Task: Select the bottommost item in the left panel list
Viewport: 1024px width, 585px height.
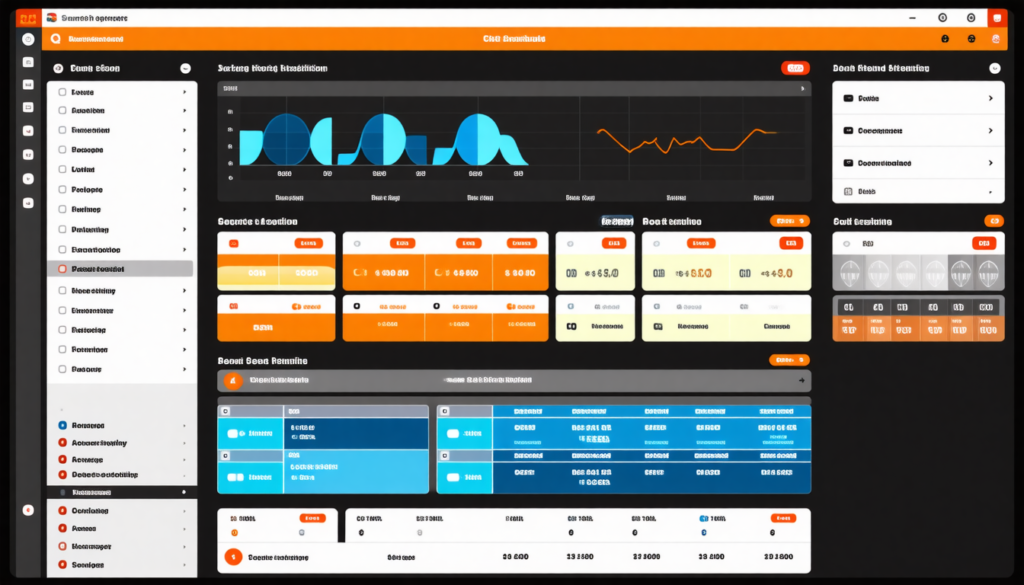Action: pyautogui.click(x=122, y=564)
